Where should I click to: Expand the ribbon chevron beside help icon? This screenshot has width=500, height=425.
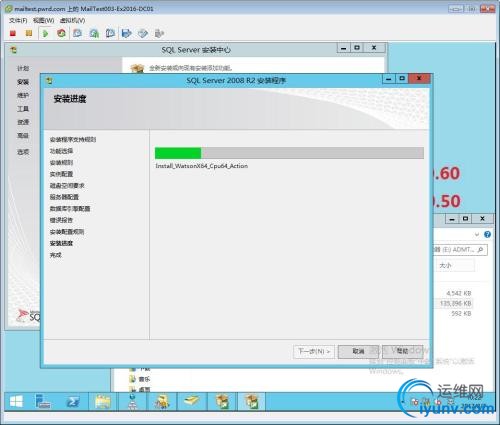coord(477,235)
